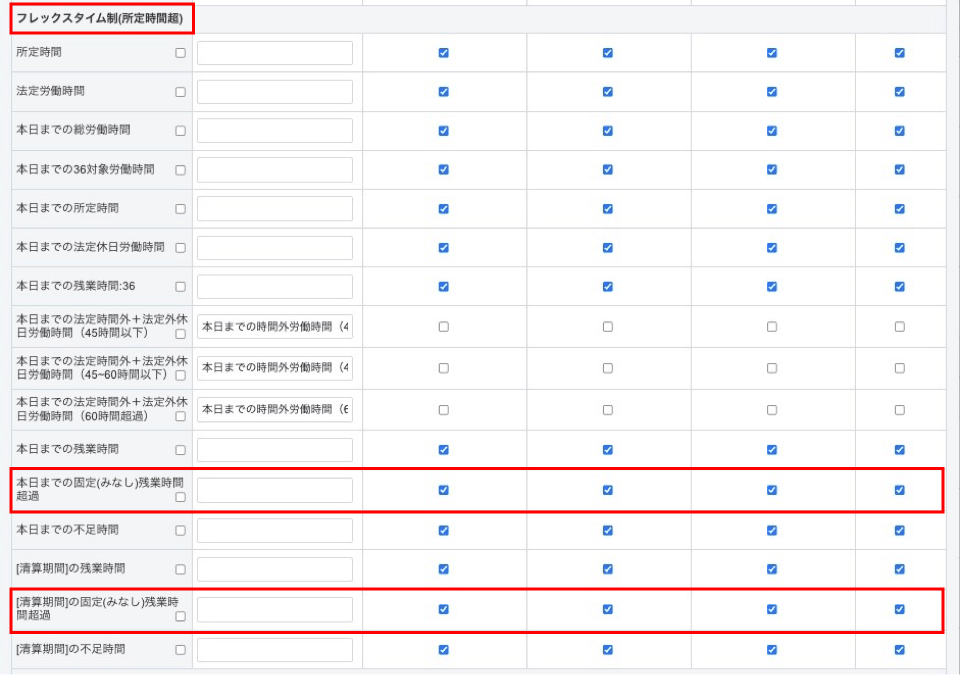960x675 pixels.
Task: Click the input field for 本日までの法定休日労働時間
Action: click(x=275, y=248)
